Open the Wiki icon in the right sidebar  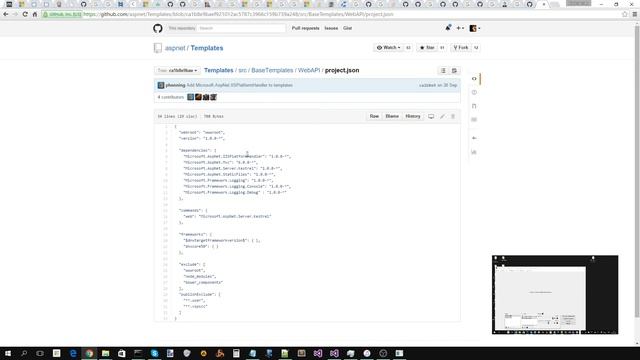point(474,120)
